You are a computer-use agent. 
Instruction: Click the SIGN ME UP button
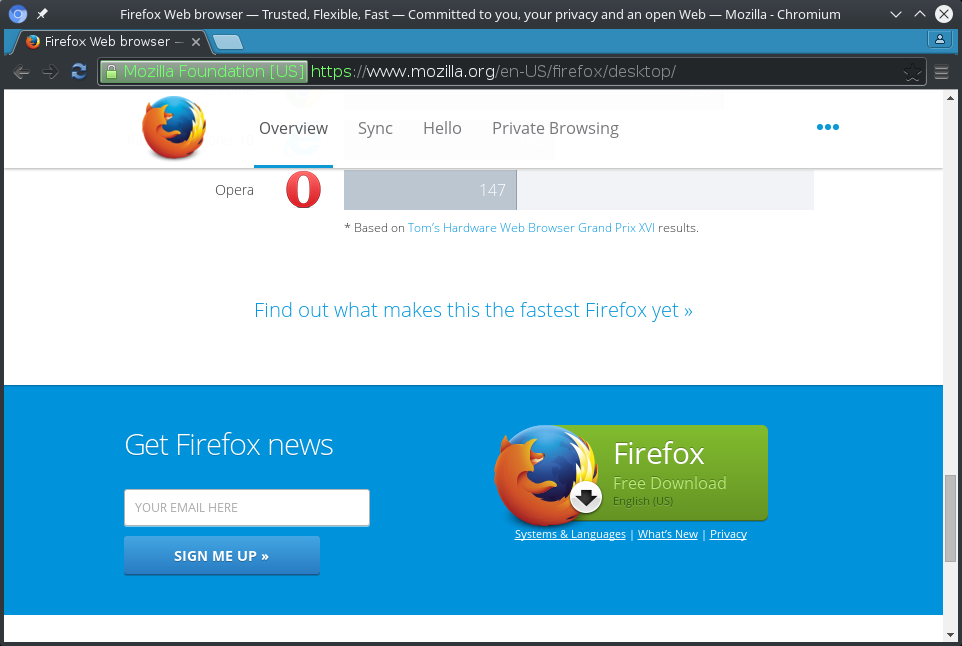coord(221,556)
